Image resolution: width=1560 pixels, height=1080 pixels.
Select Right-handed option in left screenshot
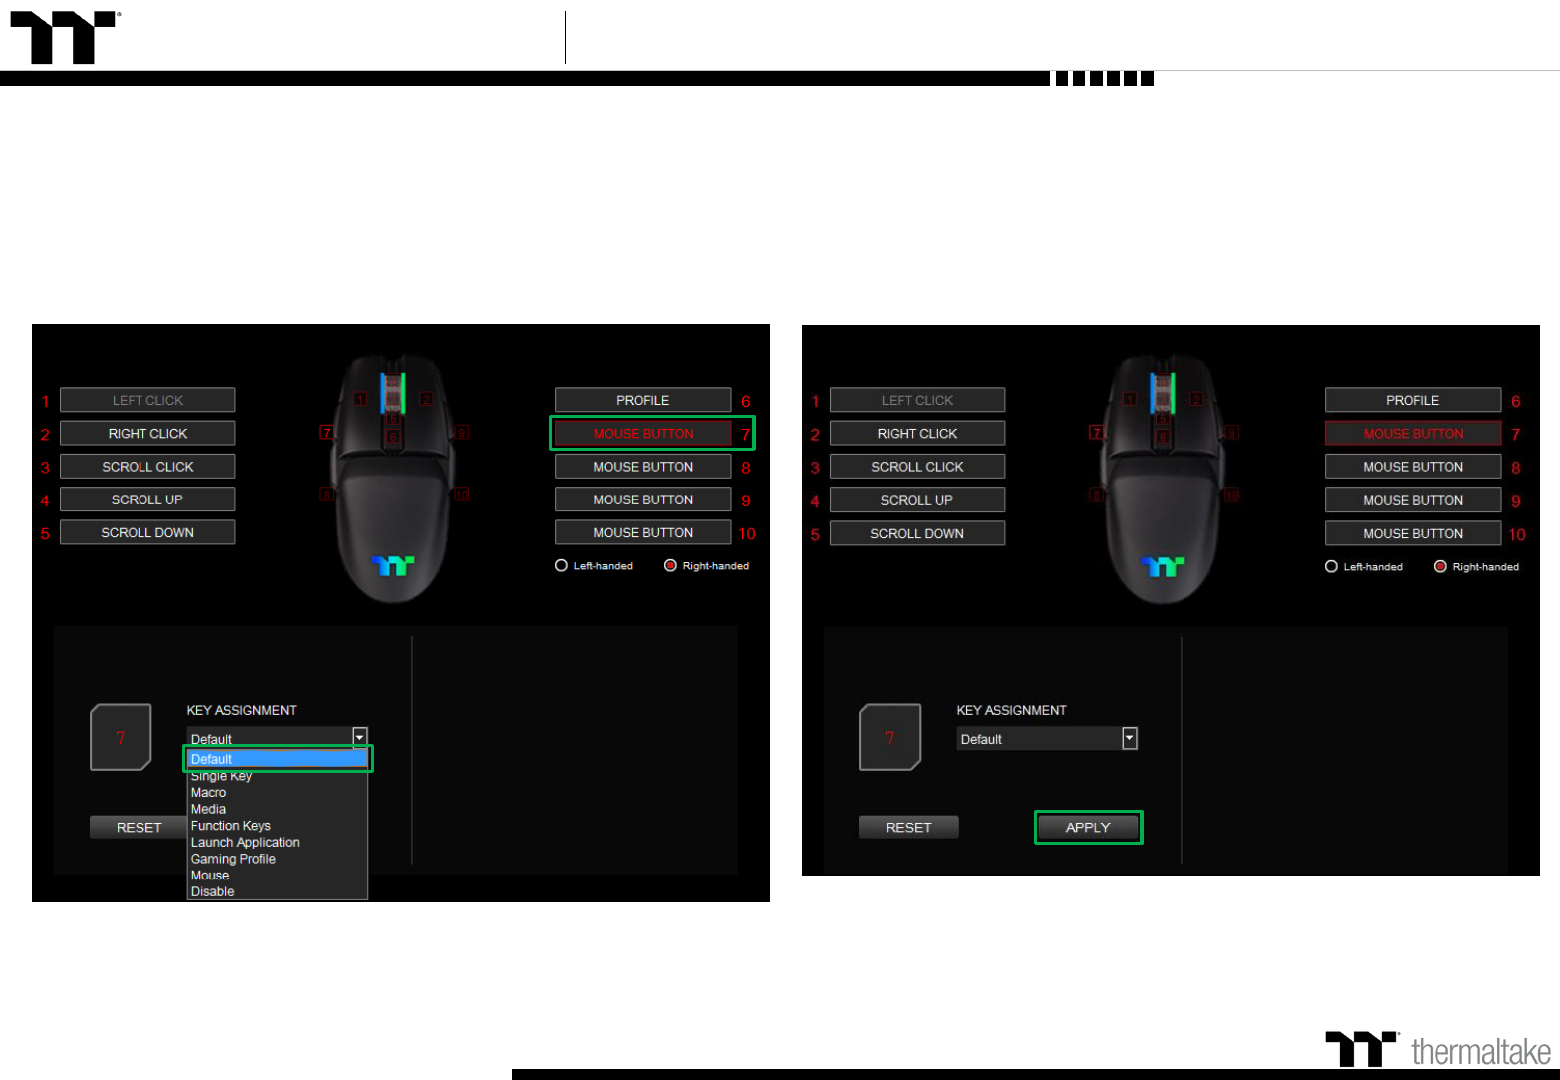(x=671, y=566)
